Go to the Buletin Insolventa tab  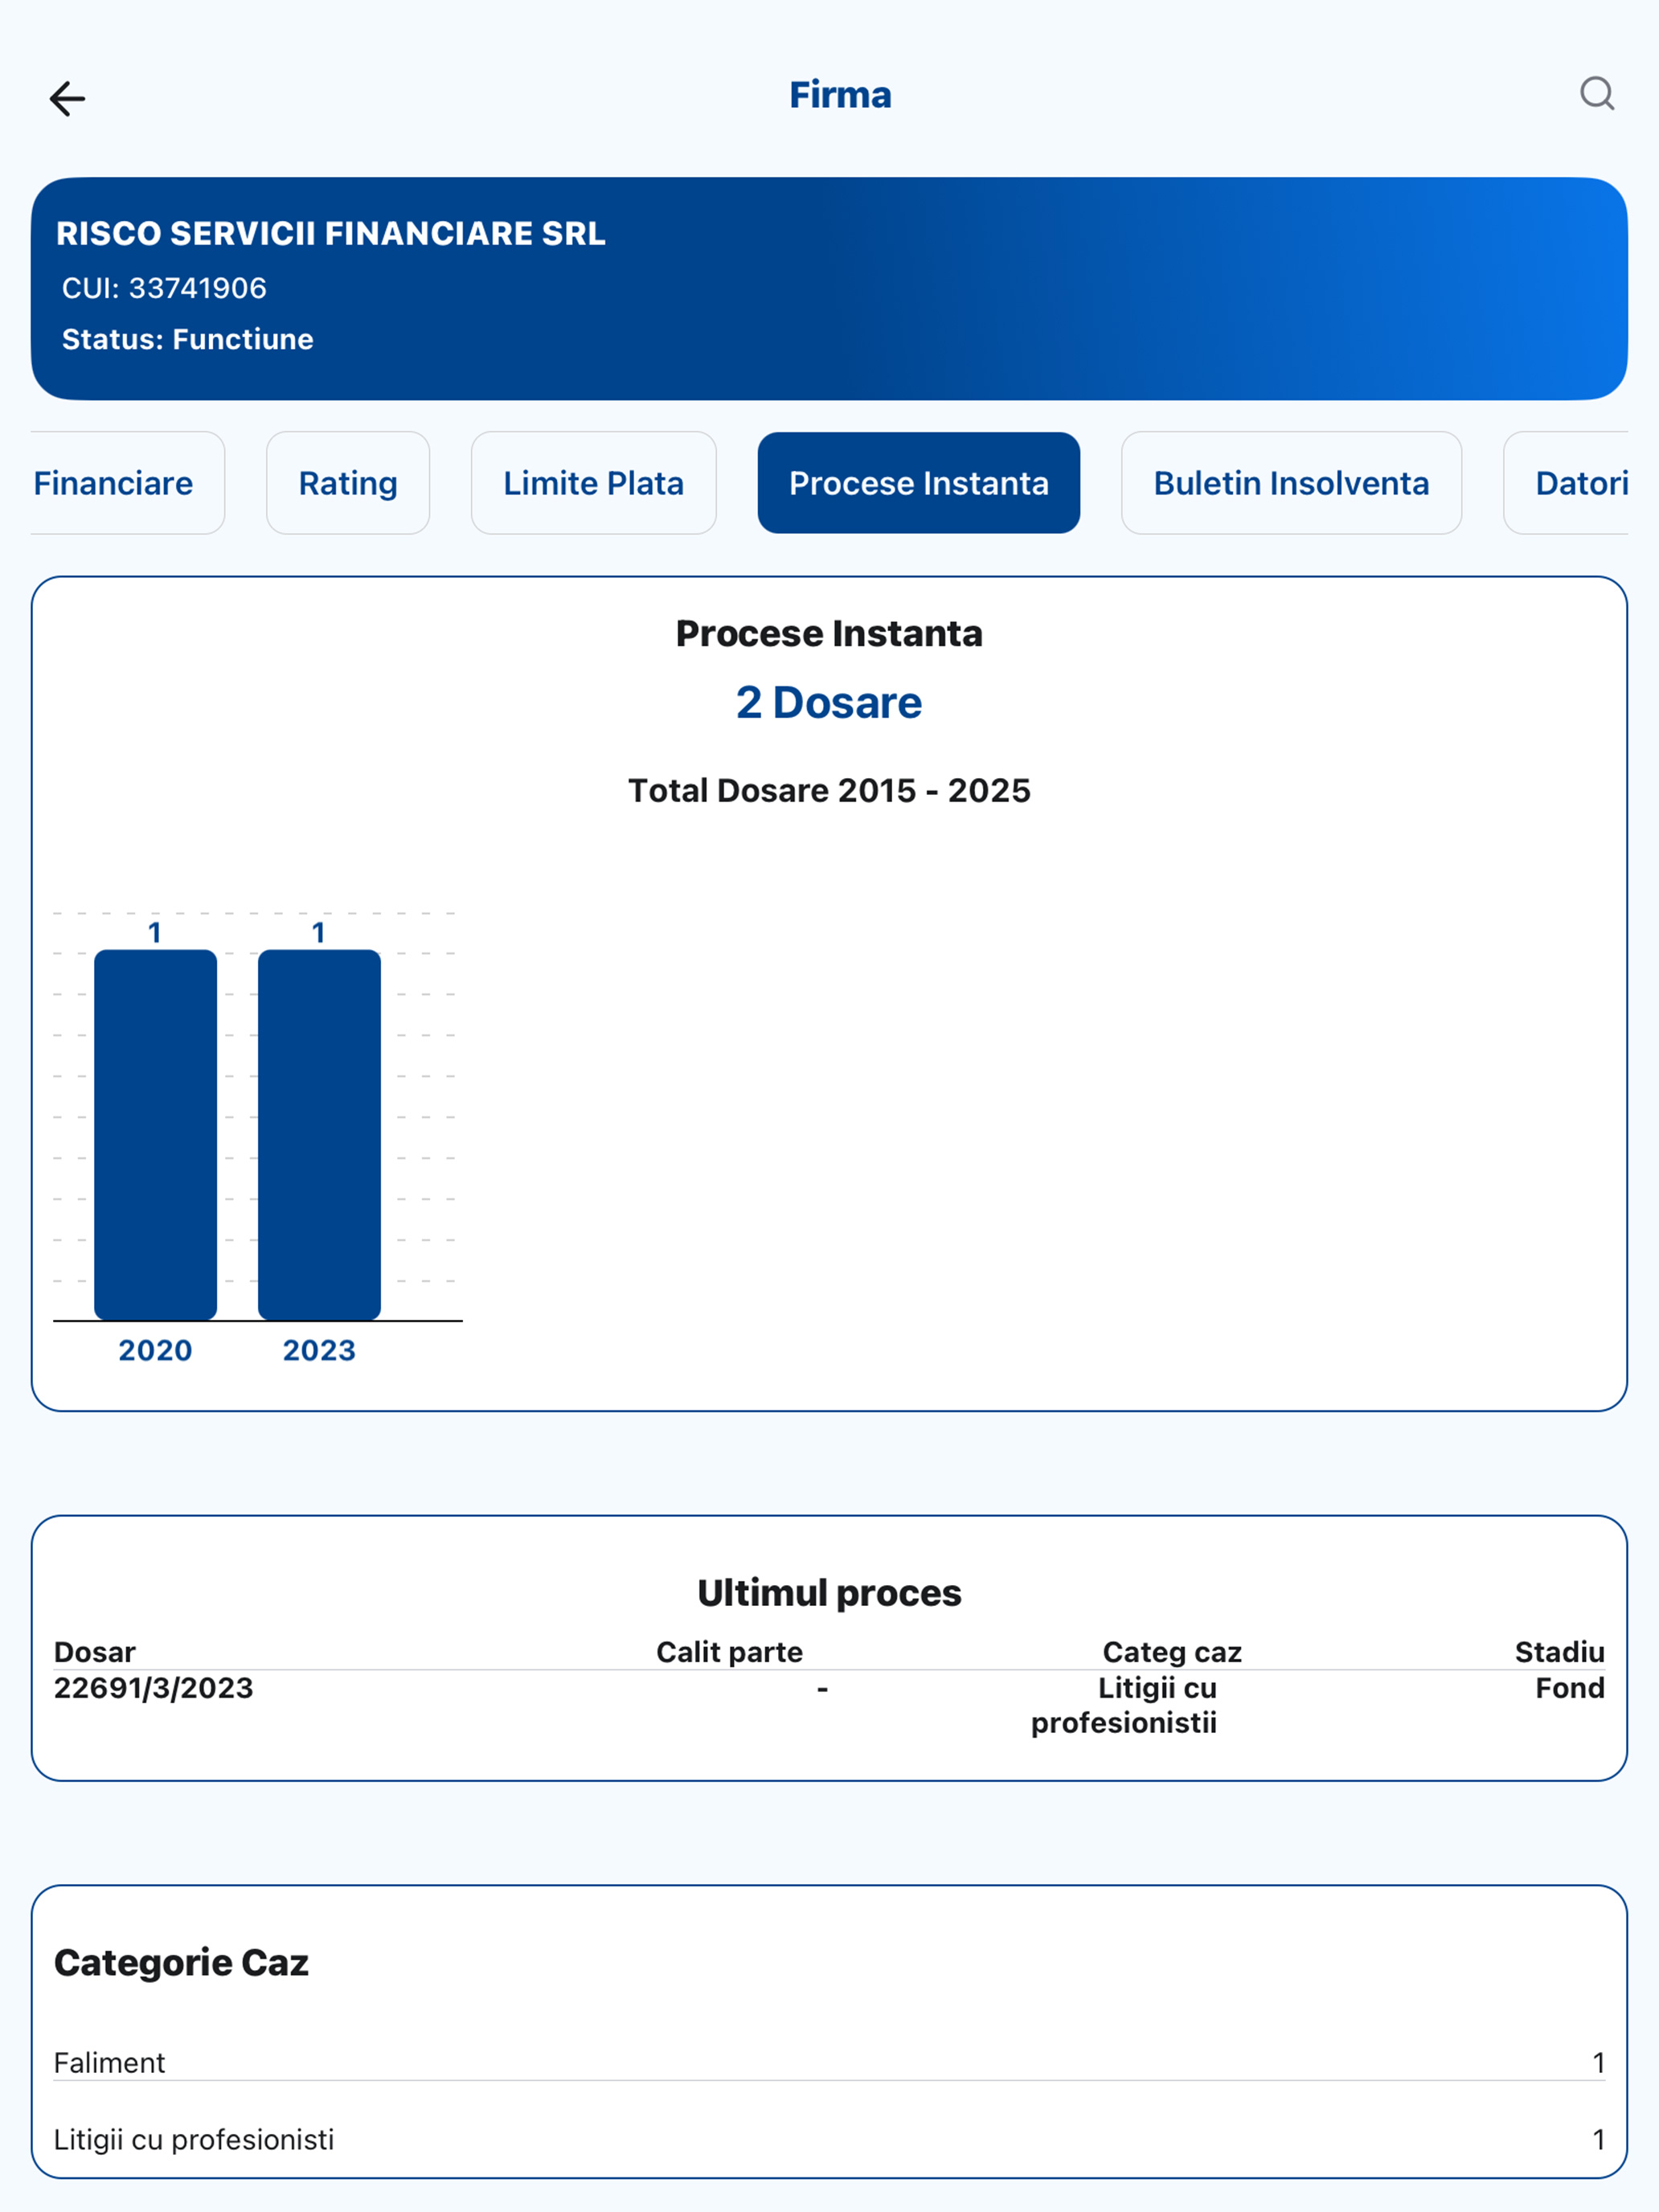1290,483
